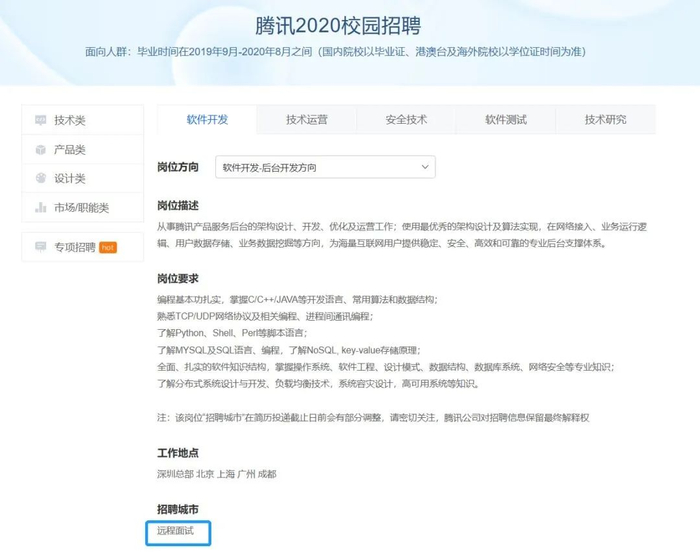Click the 岗位描述 heading
This screenshot has height=552, width=700.
[178, 205]
